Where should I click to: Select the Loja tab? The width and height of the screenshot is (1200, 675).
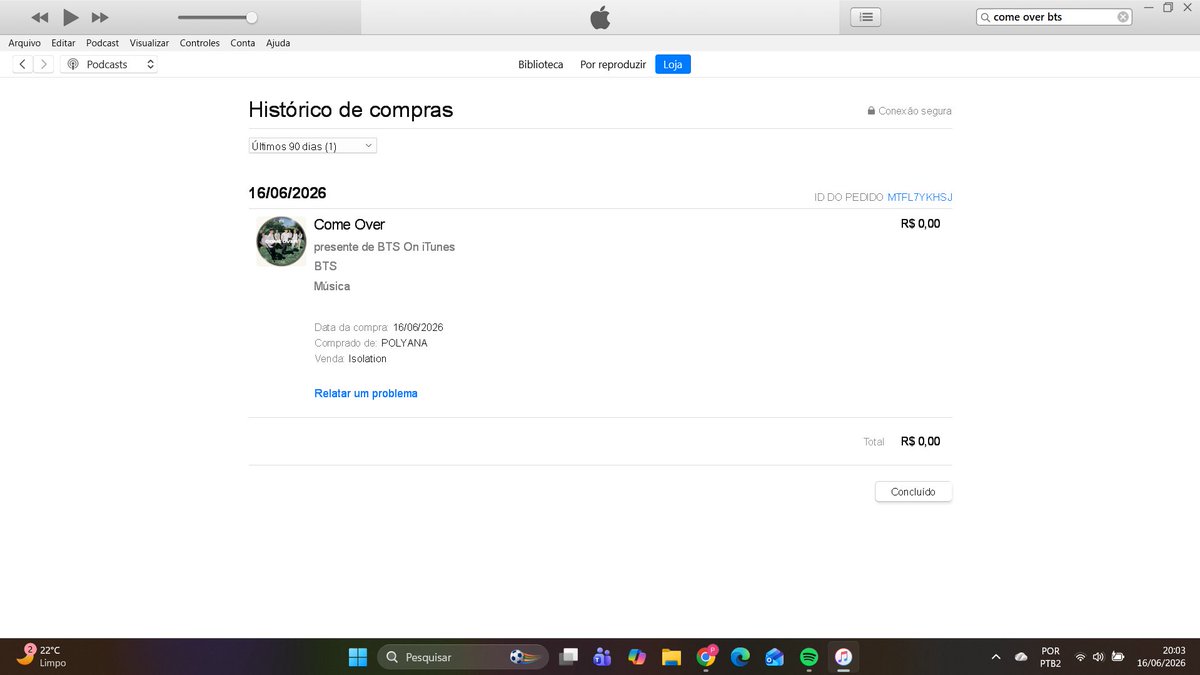pos(673,64)
